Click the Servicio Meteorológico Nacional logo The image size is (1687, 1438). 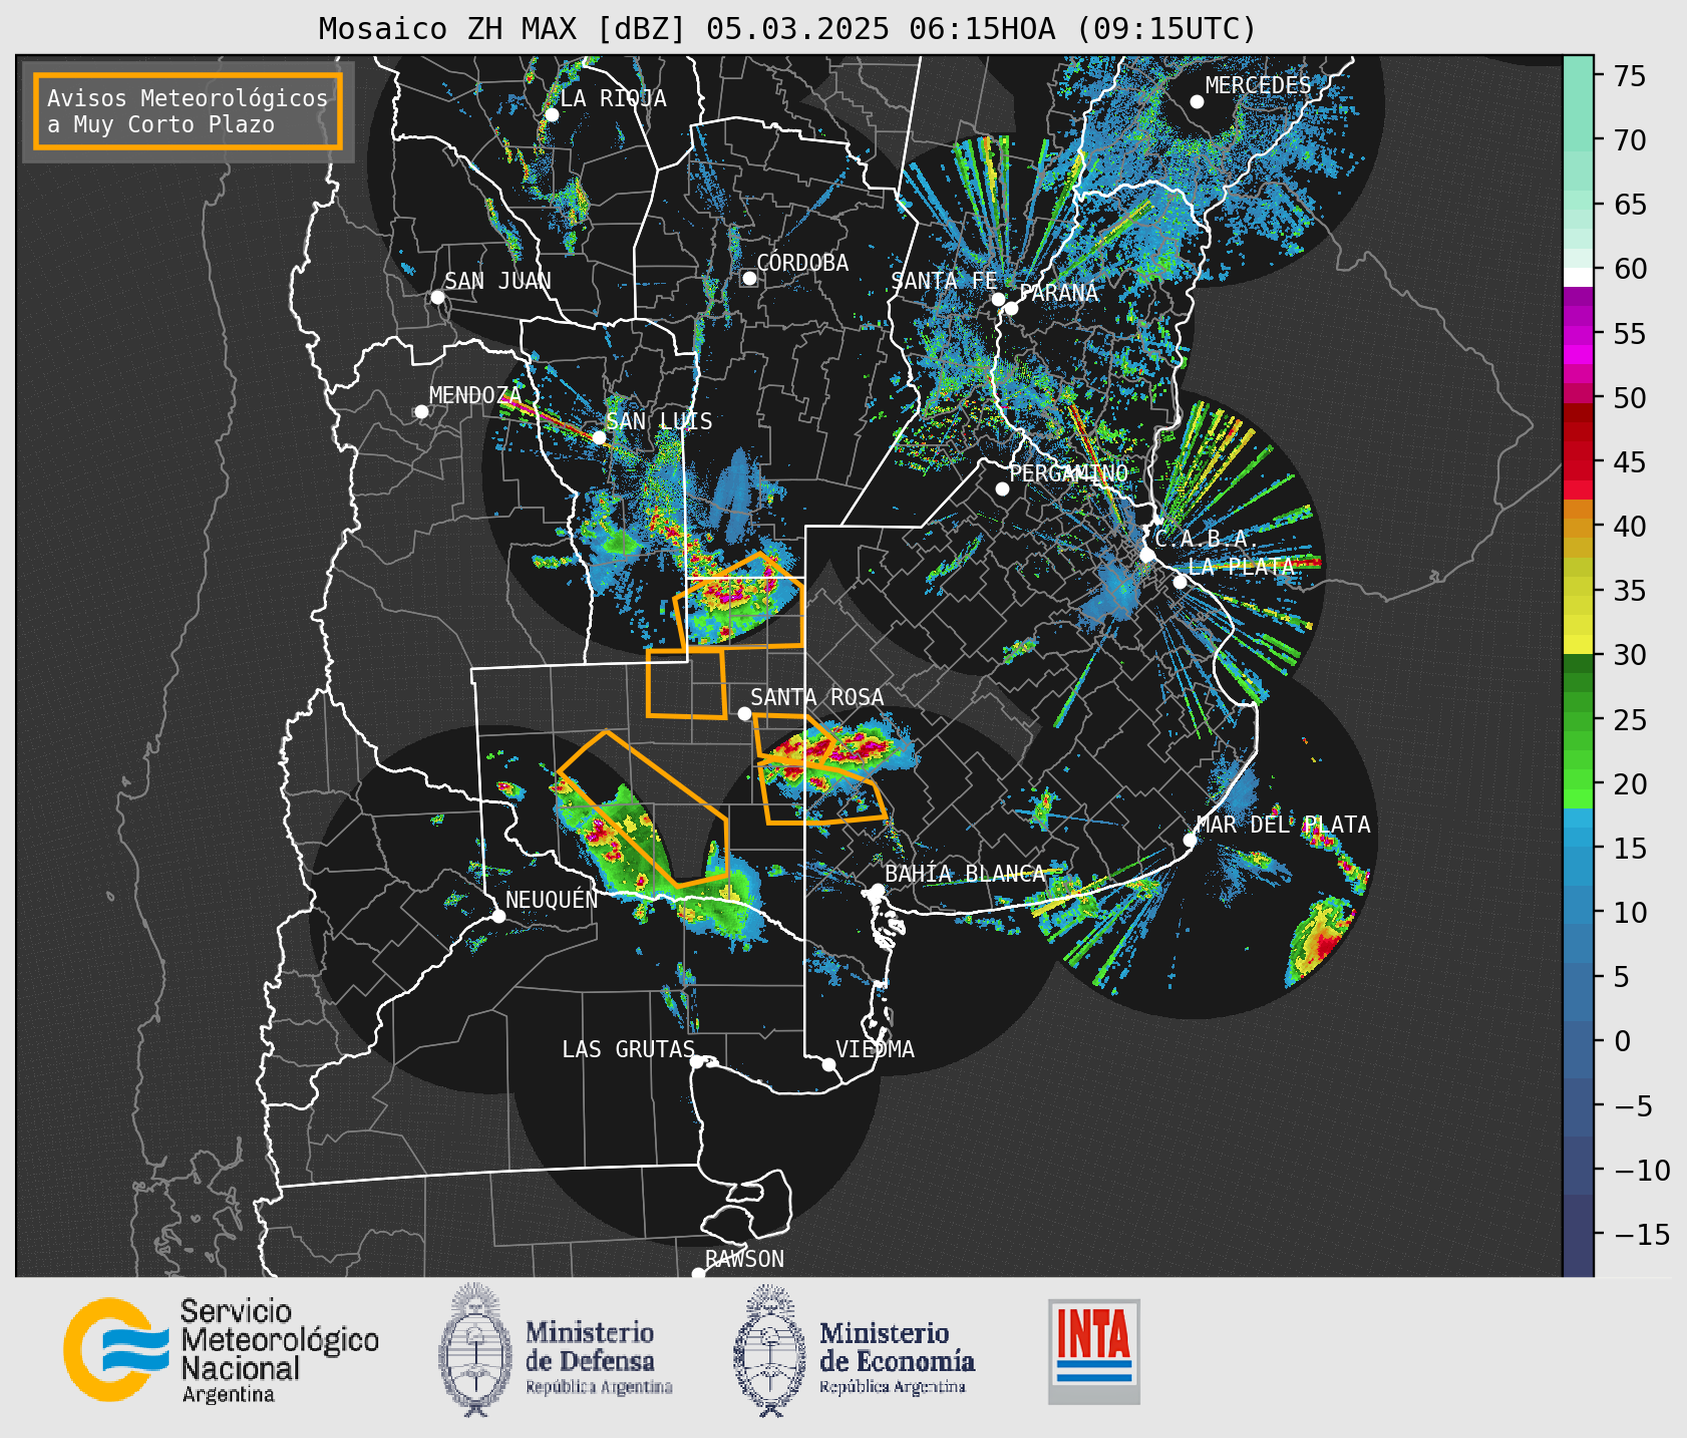click(220, 1350)
